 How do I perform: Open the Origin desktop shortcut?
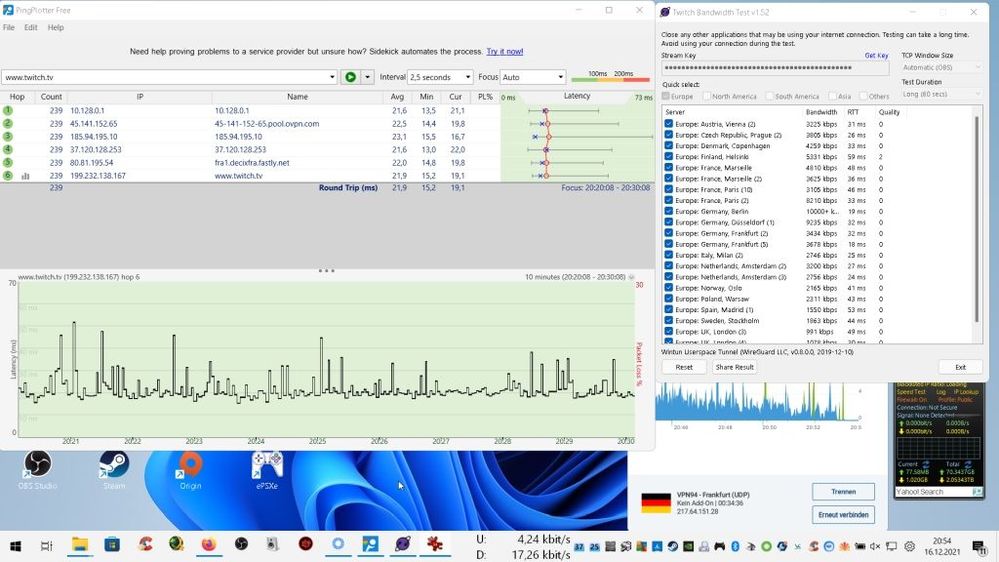click(190, 468)
